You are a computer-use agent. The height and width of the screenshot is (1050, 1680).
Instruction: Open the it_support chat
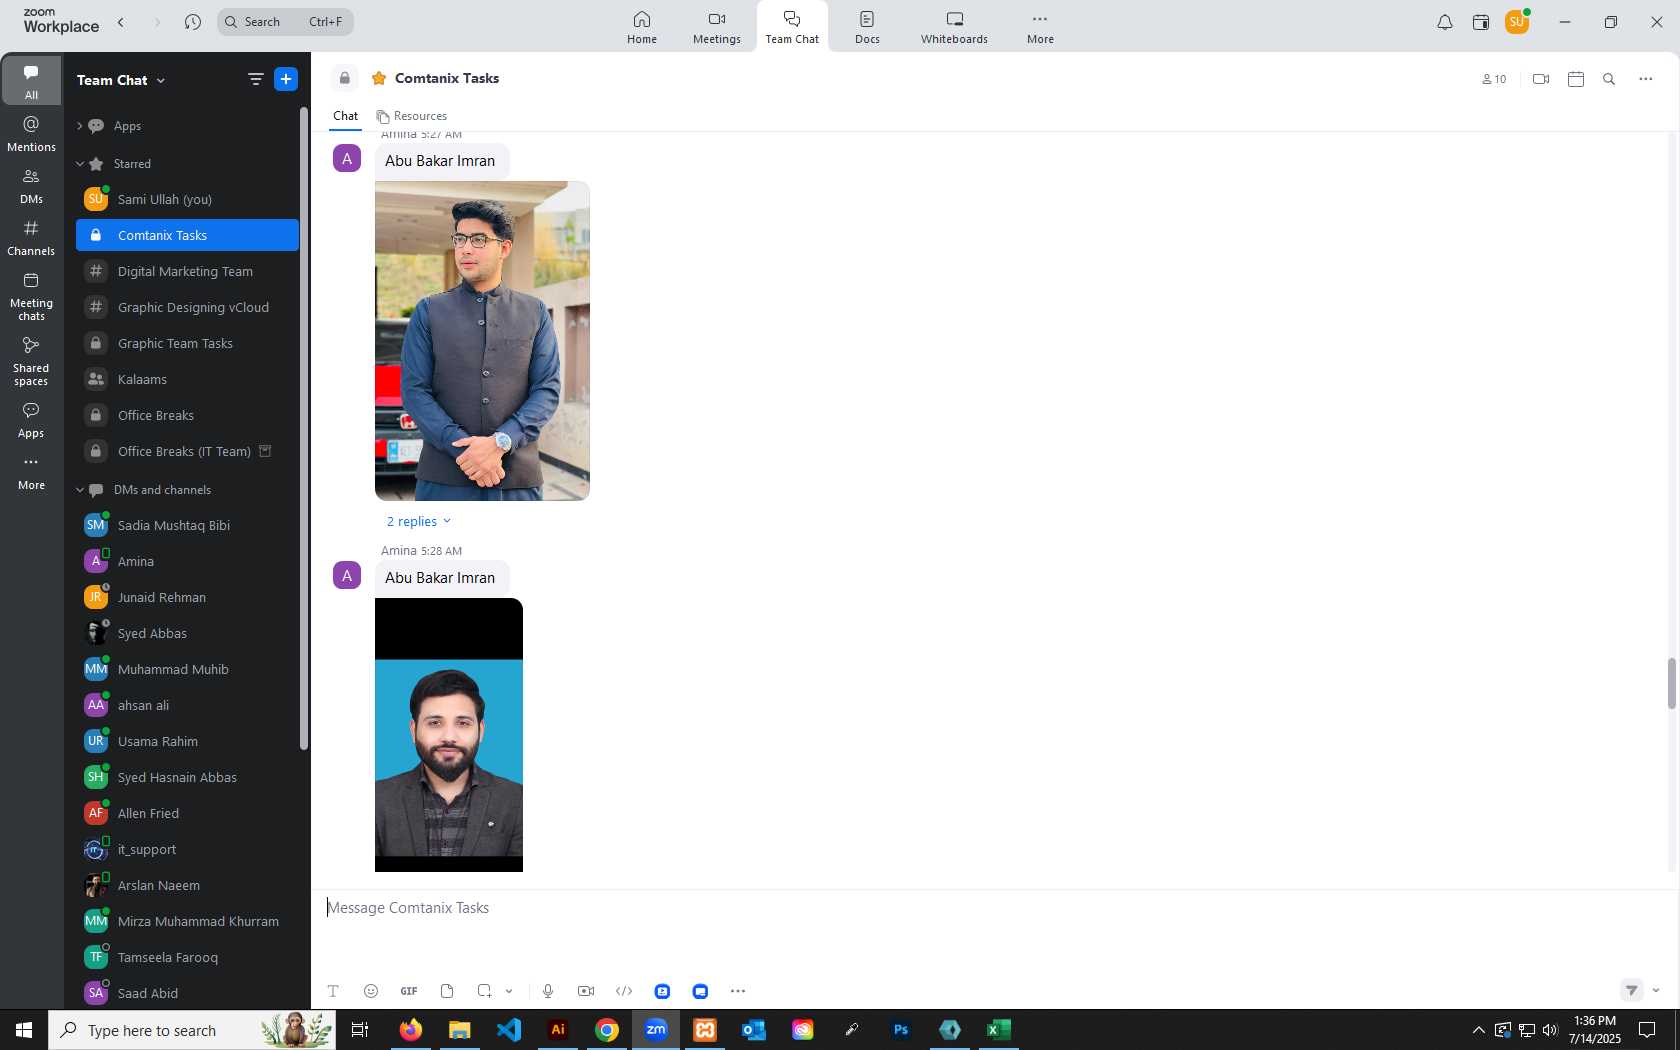tap(187, 849)
